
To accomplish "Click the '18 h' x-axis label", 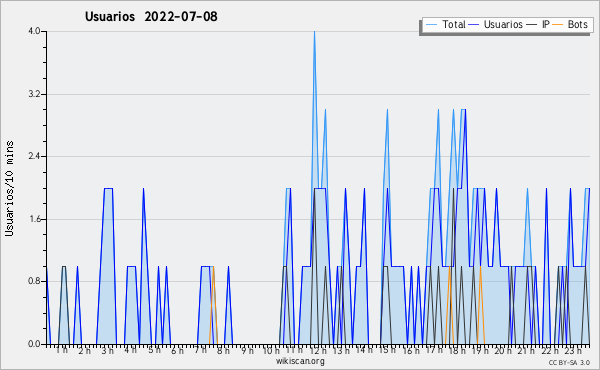I will 457,351.
